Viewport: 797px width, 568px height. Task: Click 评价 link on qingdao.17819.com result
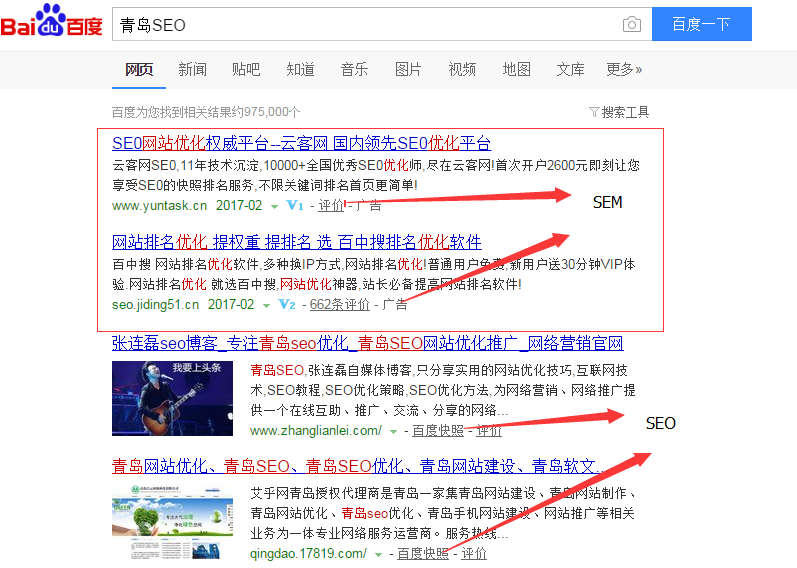[474, 553]
